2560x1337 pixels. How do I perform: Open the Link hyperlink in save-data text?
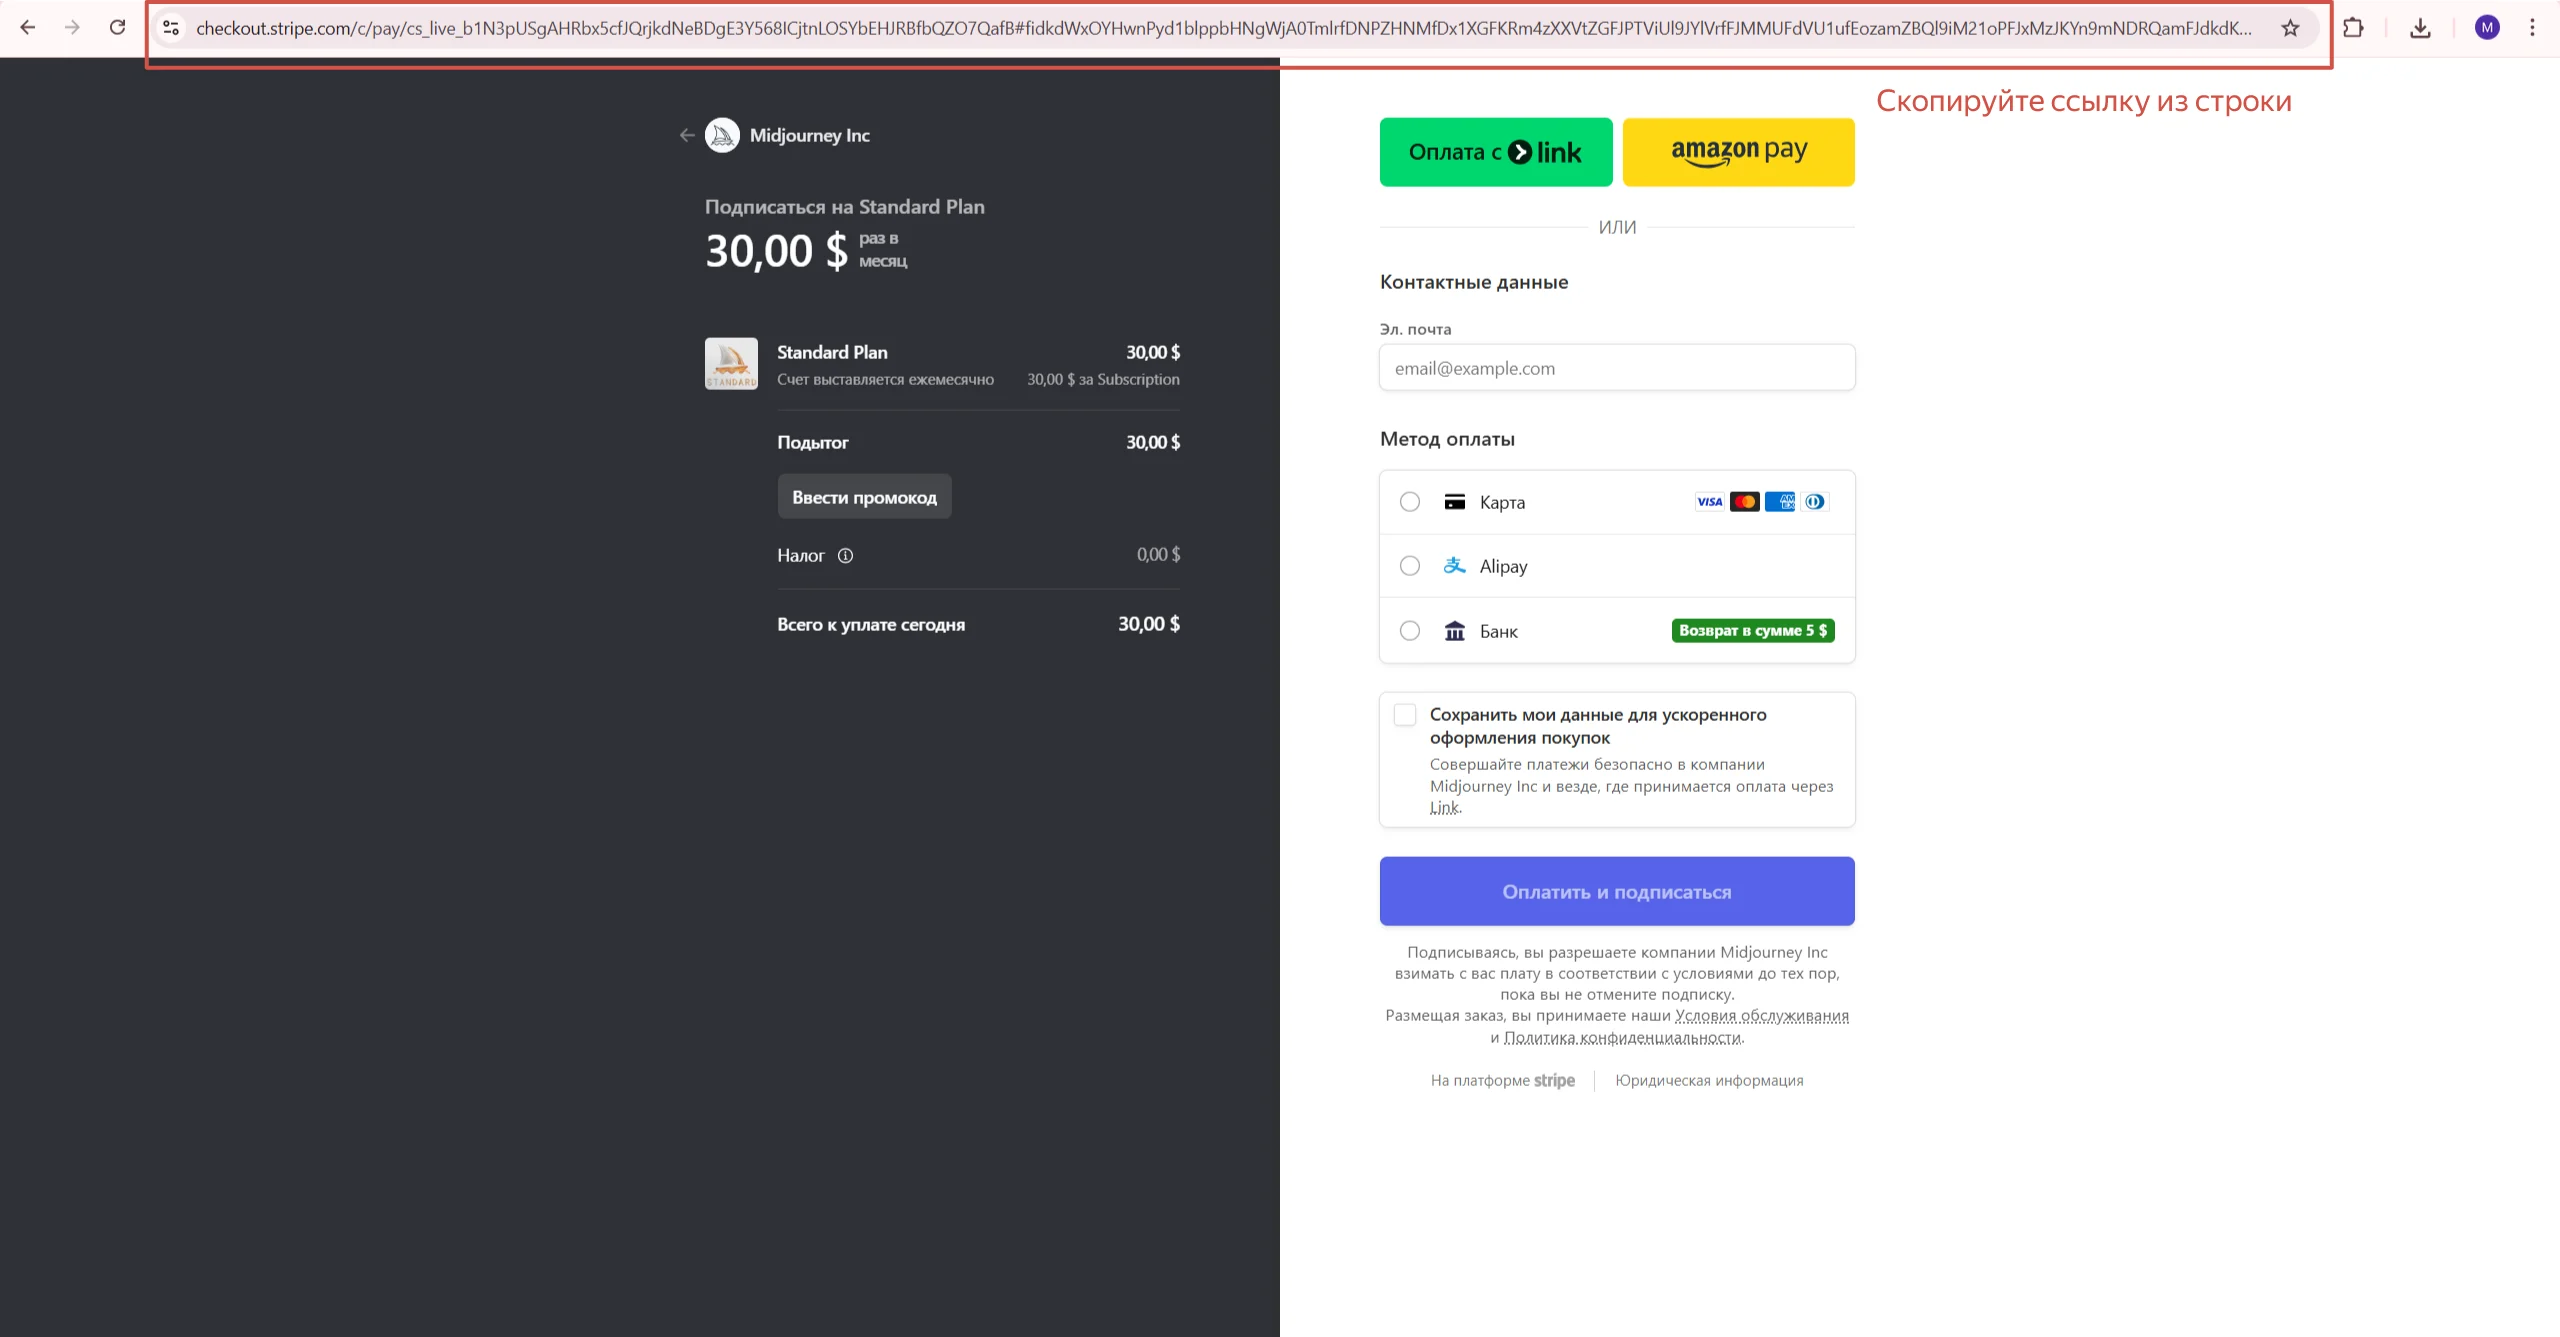(1444, 808)
